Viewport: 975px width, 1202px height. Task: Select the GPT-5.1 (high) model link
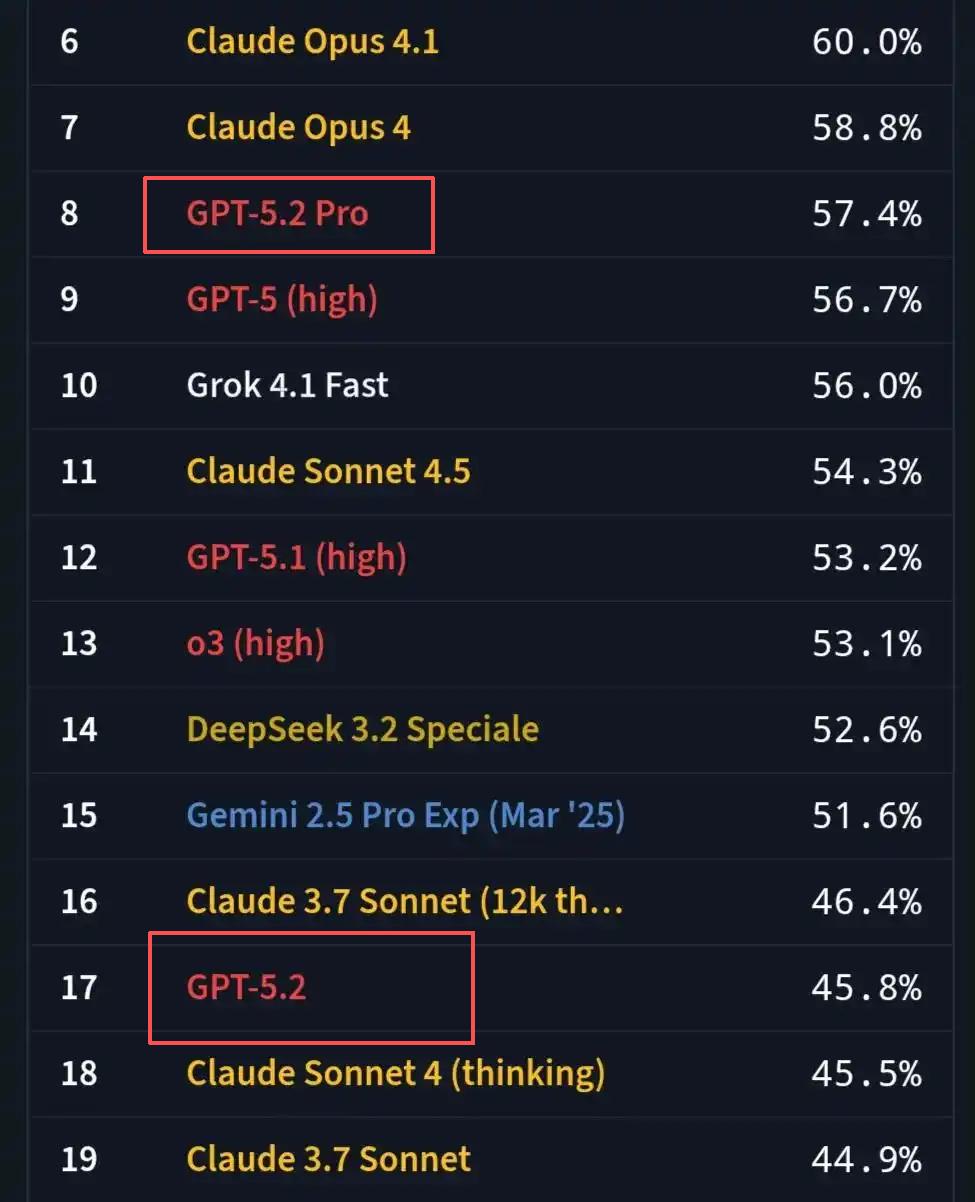tap(296, 558)
